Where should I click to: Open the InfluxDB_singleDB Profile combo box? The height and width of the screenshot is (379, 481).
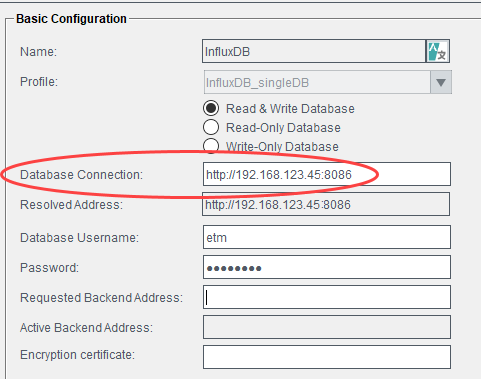tap(328, 82)
